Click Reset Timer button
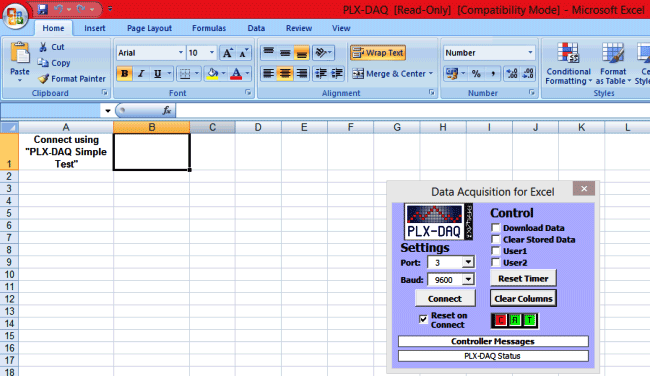 pos(523,279)
